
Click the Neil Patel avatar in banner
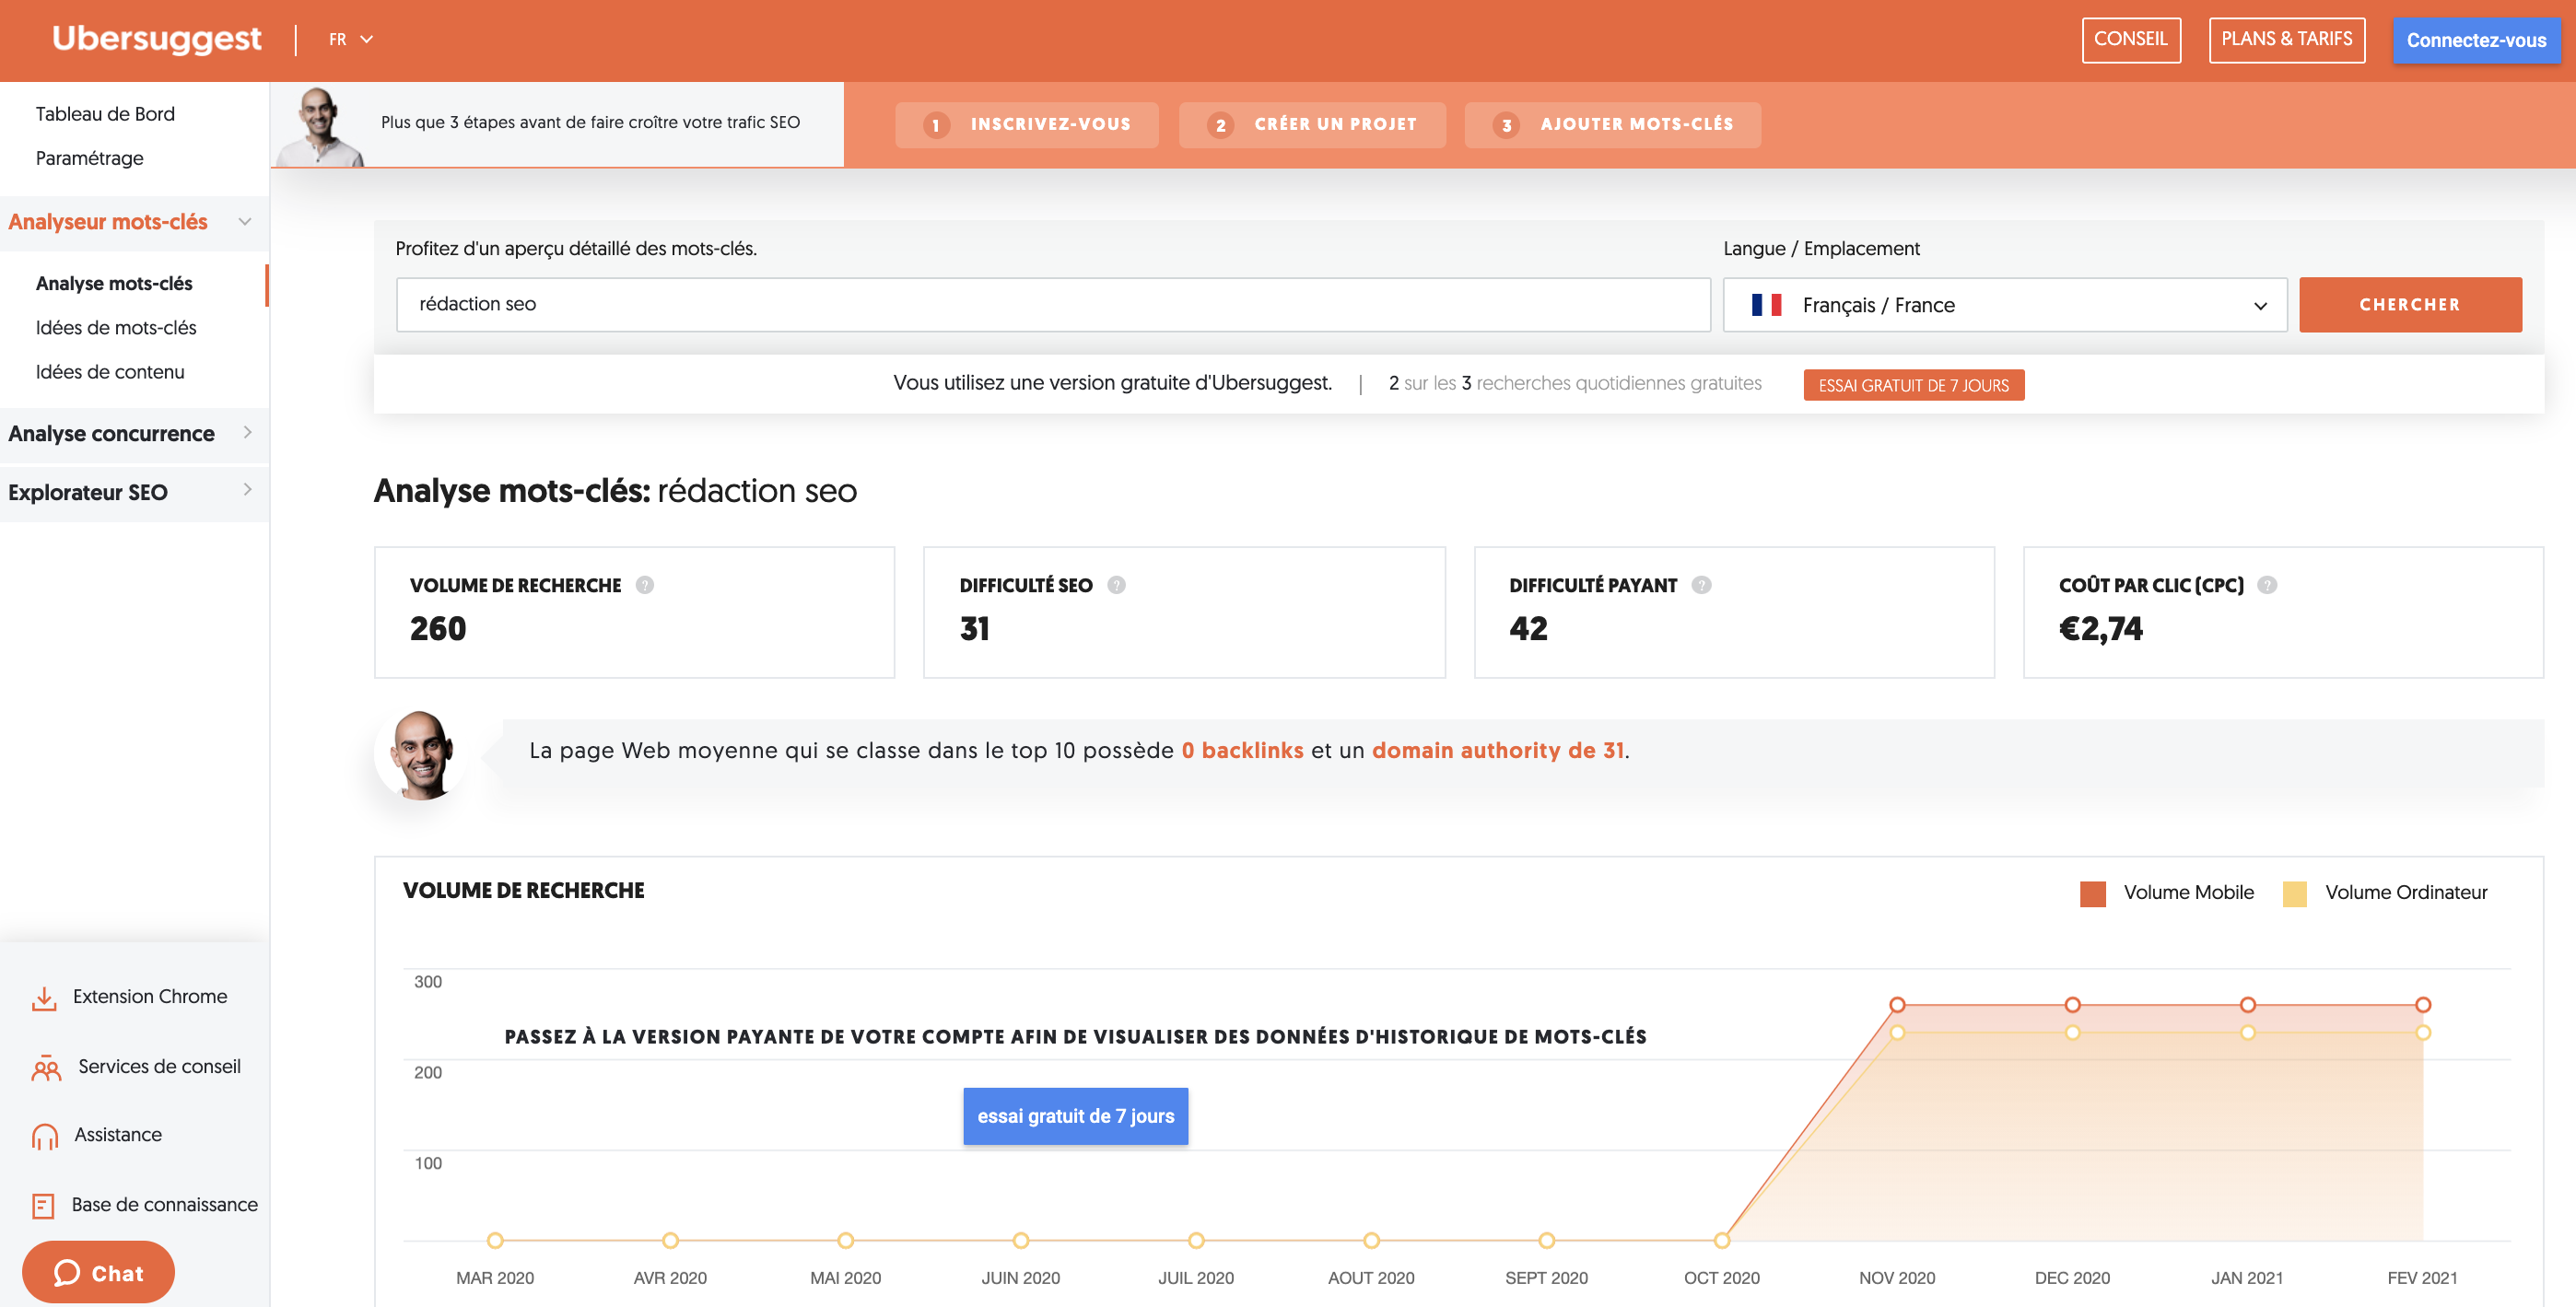[x=320, y=126]
